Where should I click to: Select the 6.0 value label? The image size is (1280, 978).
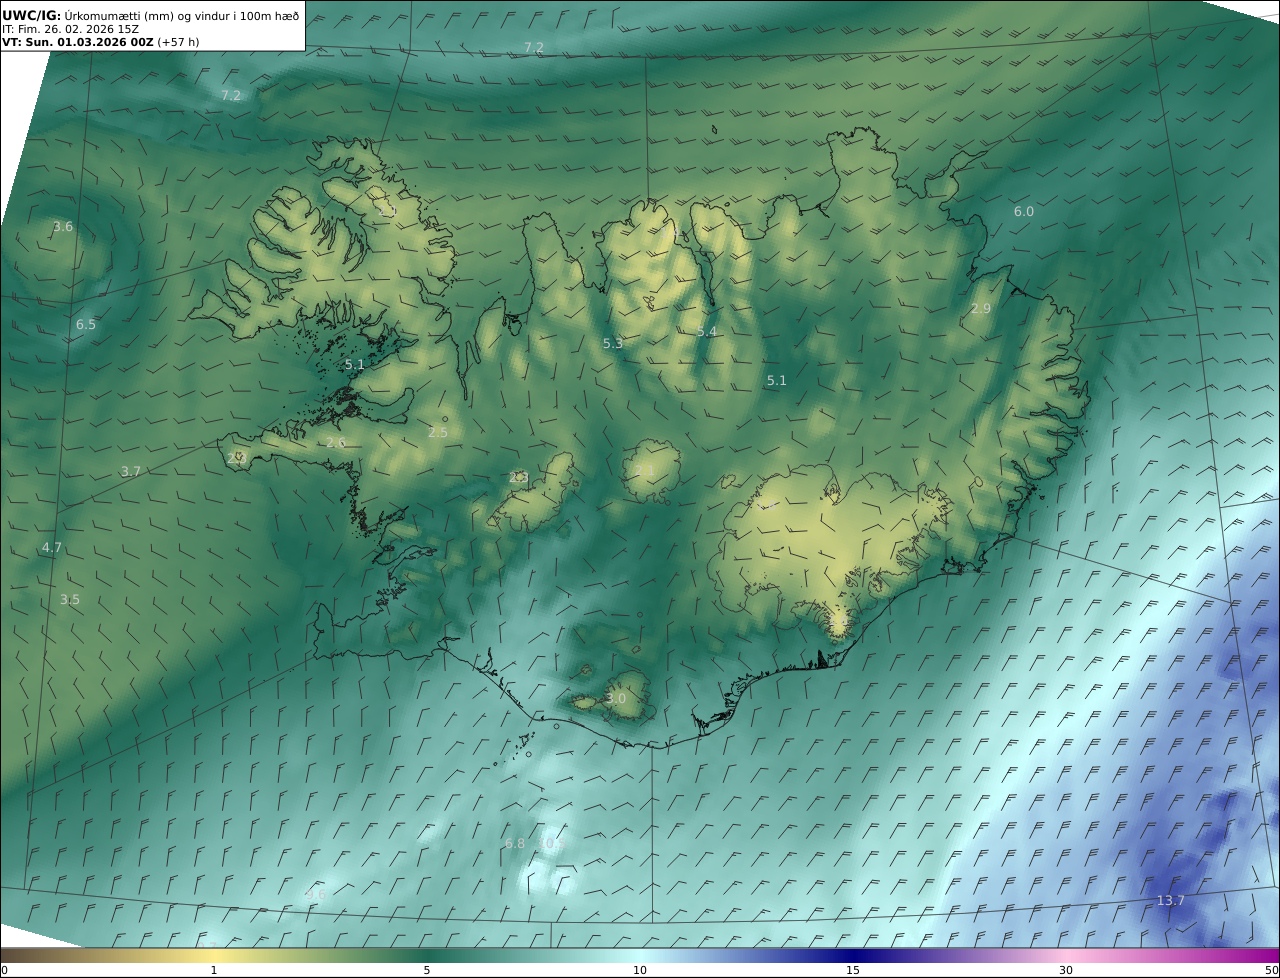[x=1024, y=212]
